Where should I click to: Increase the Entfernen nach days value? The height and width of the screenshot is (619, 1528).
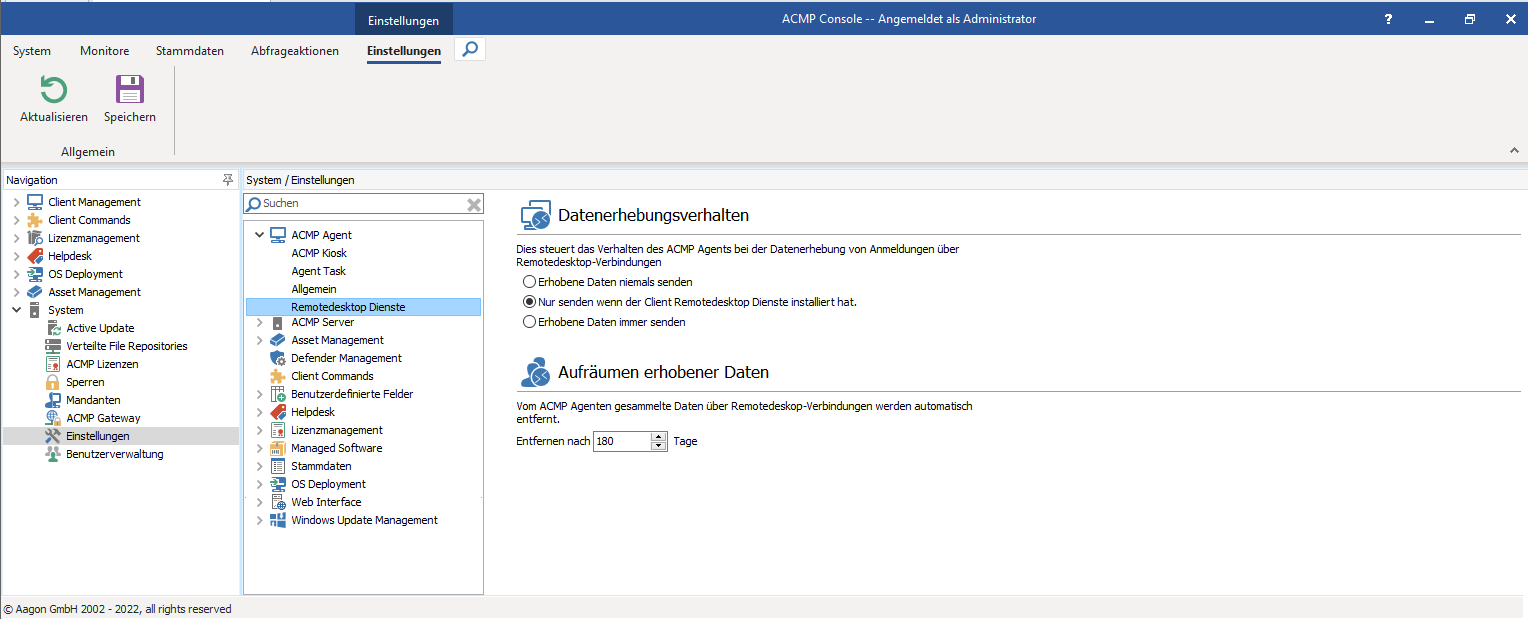(x=658, y=436)
